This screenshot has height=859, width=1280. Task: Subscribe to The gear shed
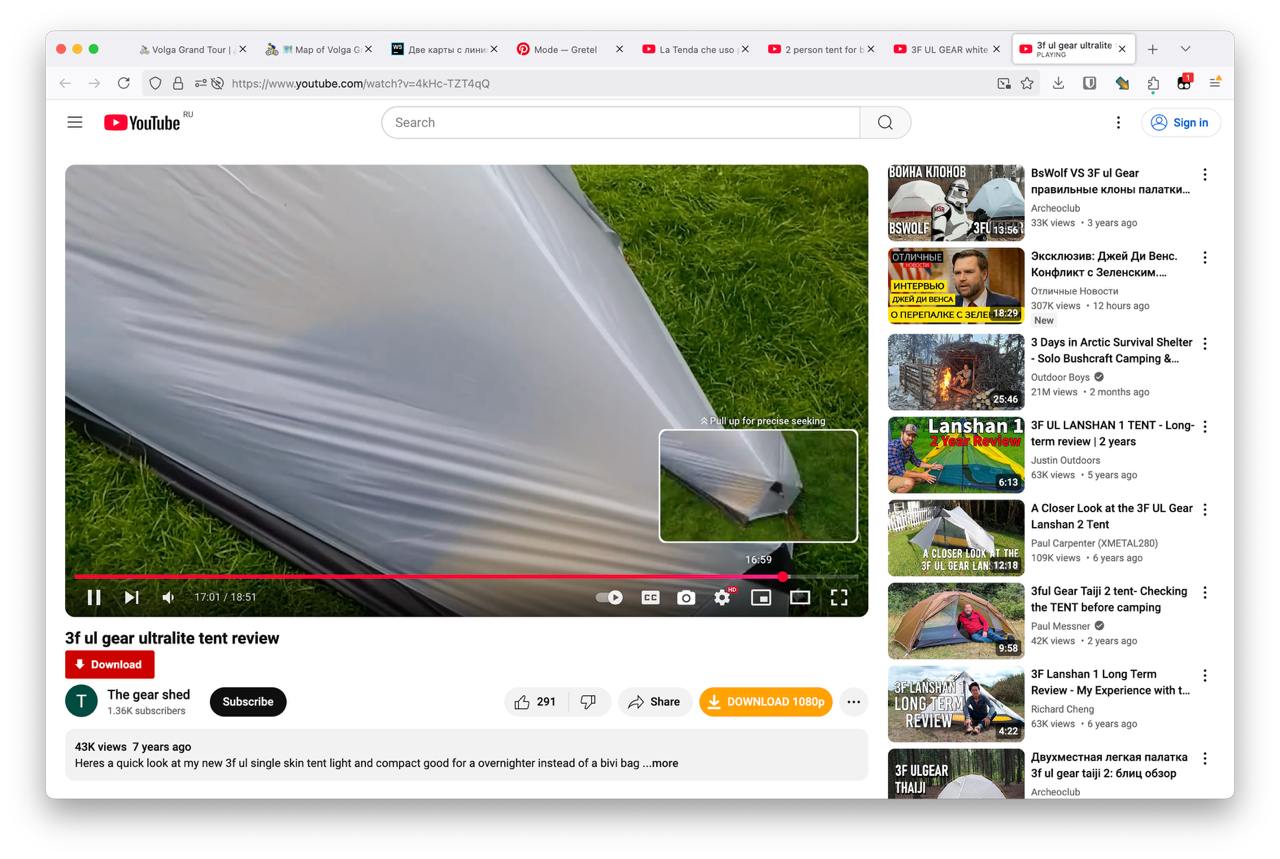click(248, 702)
